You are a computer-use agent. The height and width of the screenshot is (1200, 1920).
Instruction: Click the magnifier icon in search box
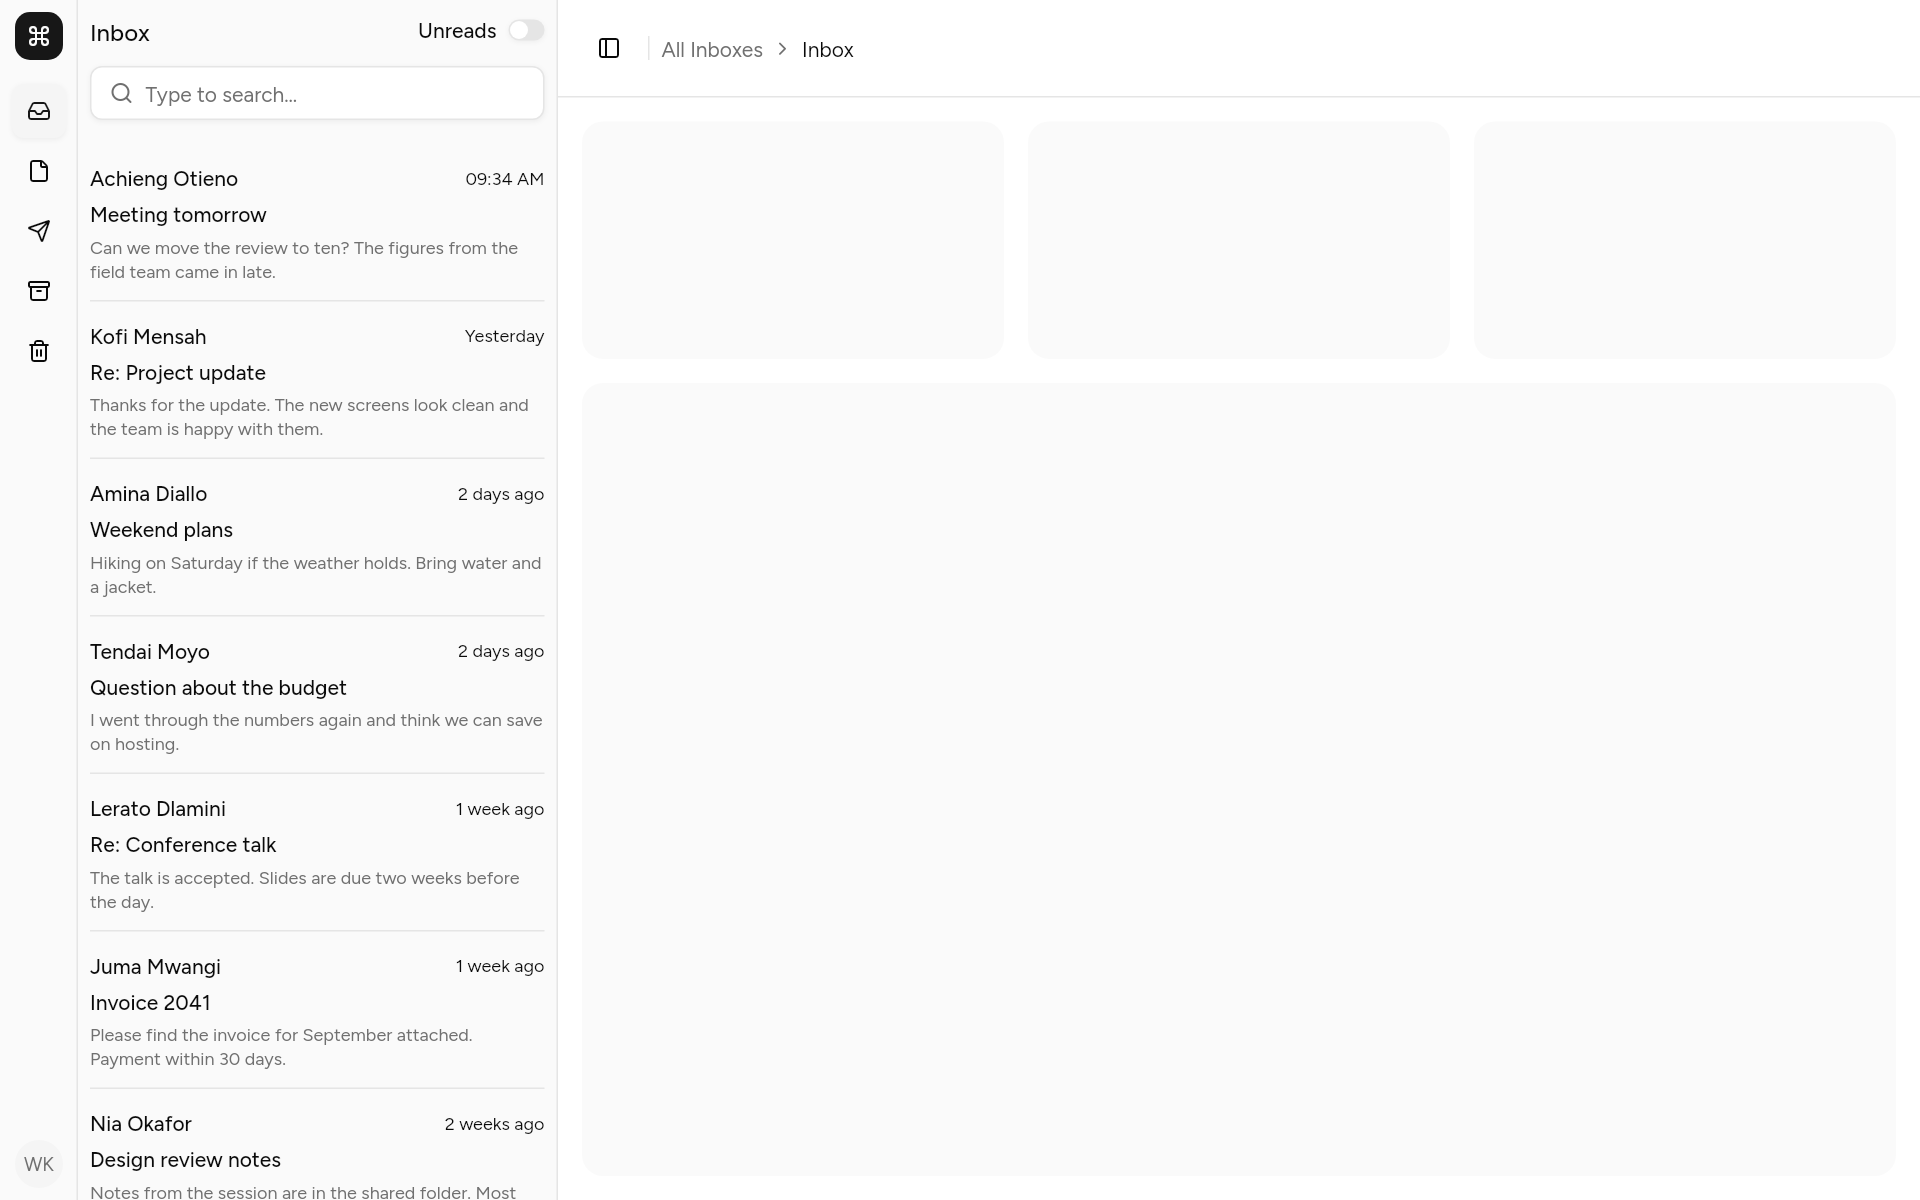[122, 93]
